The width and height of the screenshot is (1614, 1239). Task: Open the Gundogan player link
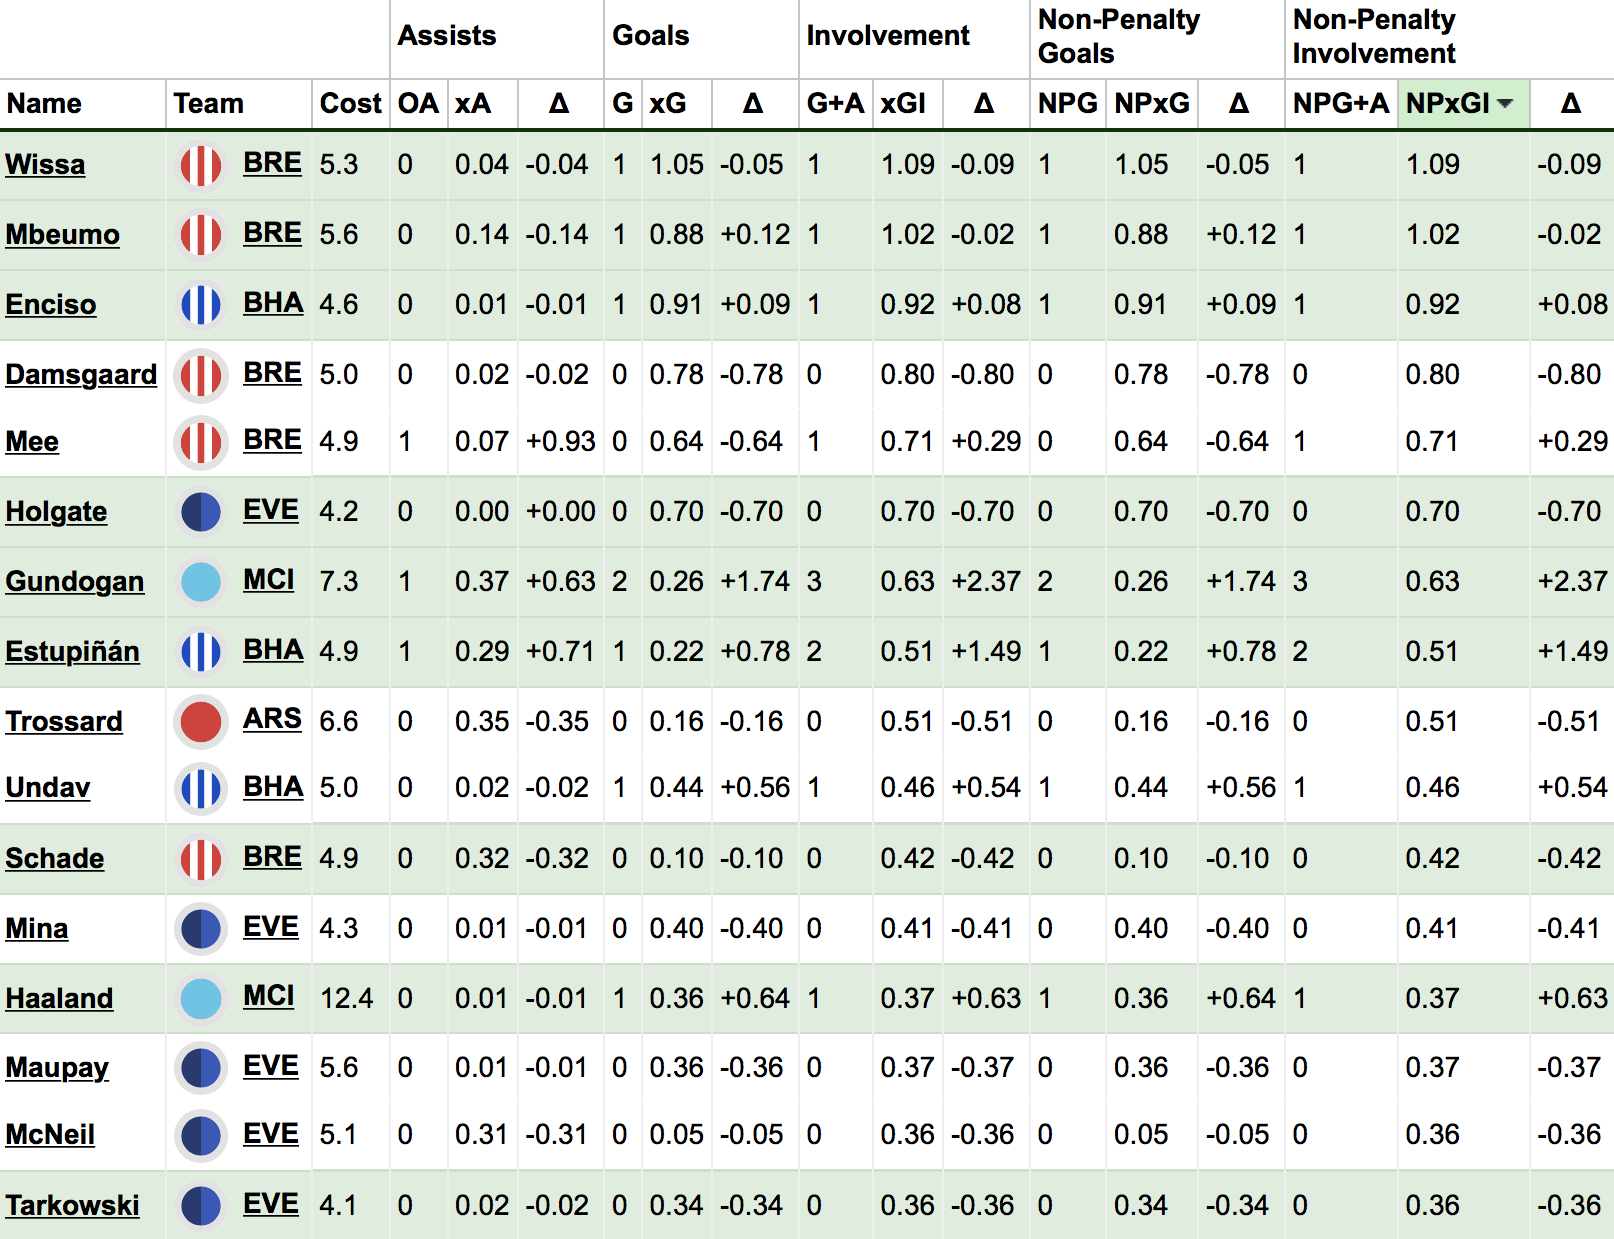(x=75, y=582)
